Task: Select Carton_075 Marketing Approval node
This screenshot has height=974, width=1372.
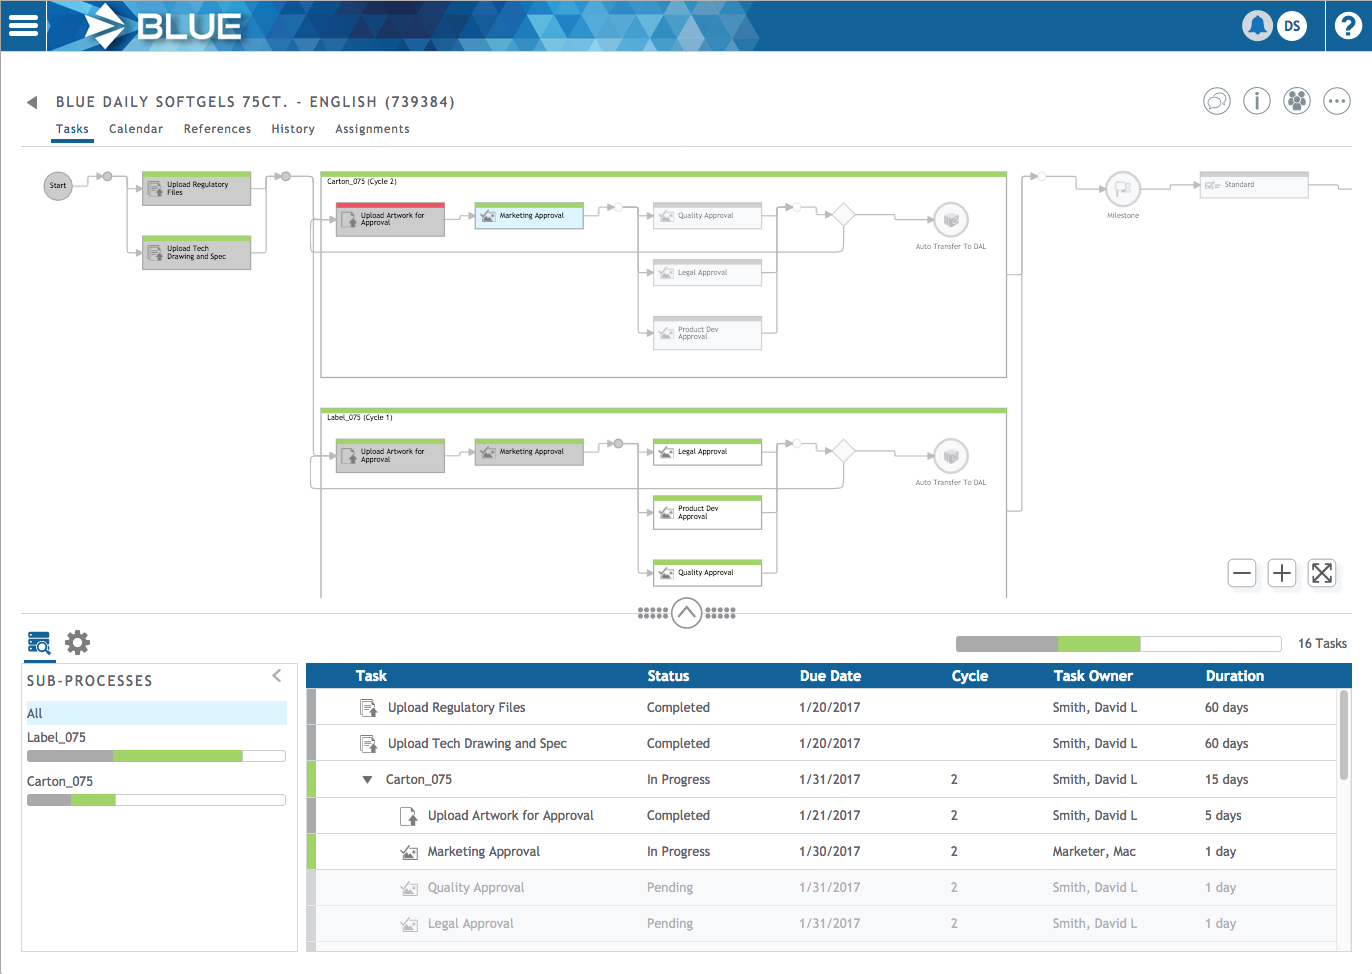Action: point(529,216)
